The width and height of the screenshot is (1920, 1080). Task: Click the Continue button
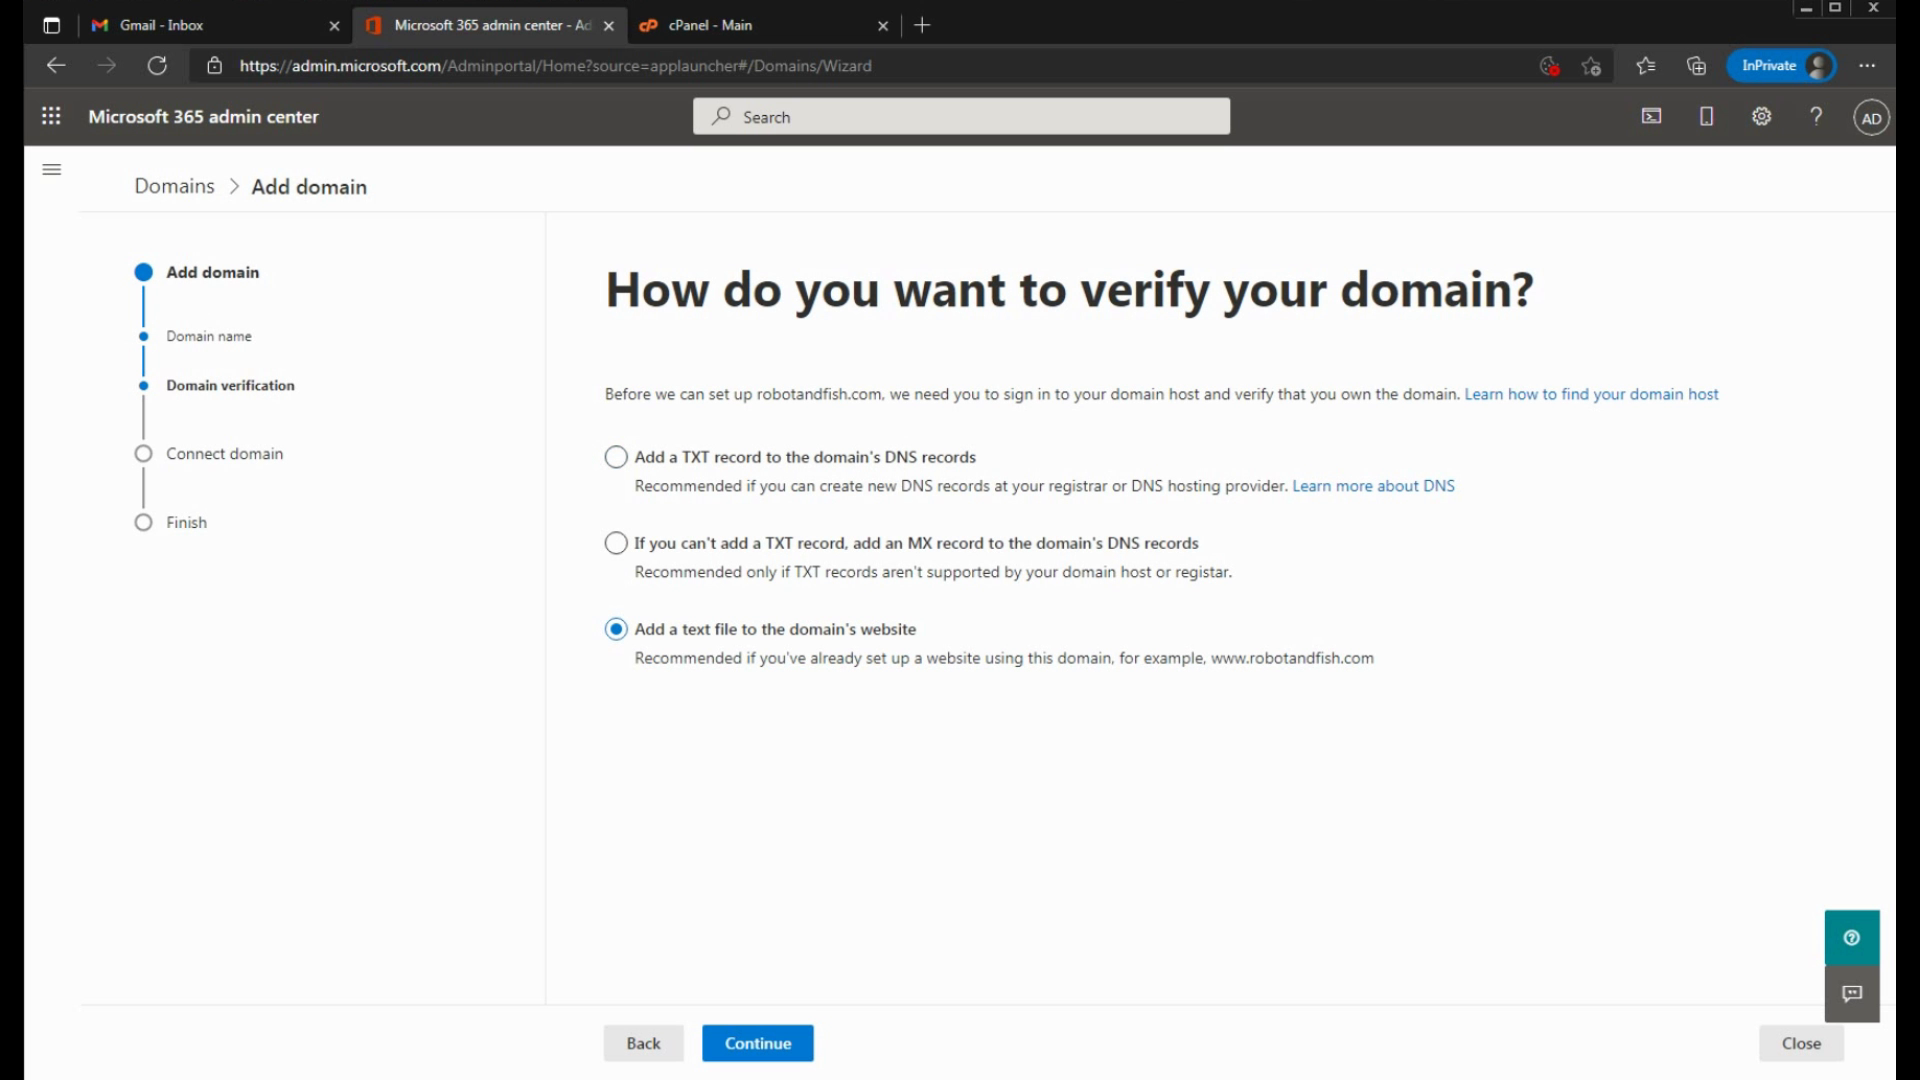[757, 1043]
